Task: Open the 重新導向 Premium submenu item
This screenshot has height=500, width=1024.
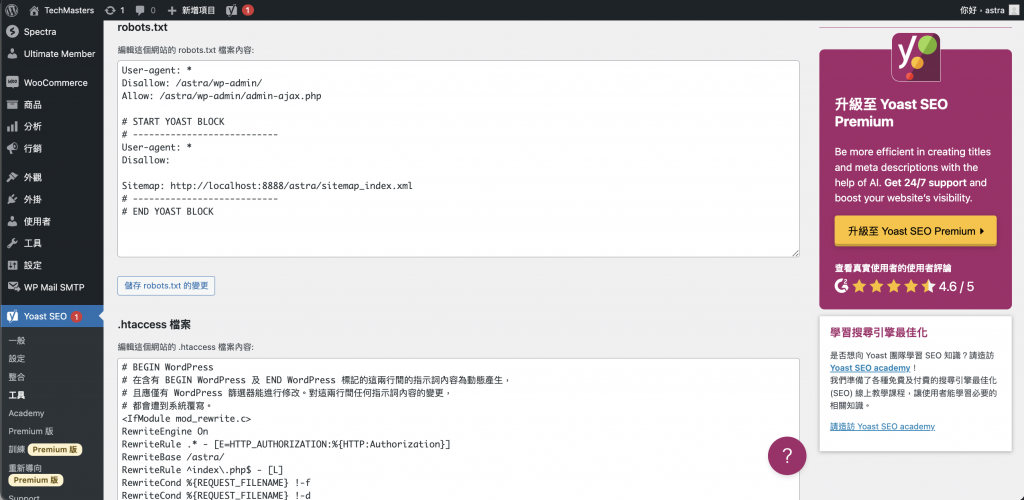Action: 36,474
